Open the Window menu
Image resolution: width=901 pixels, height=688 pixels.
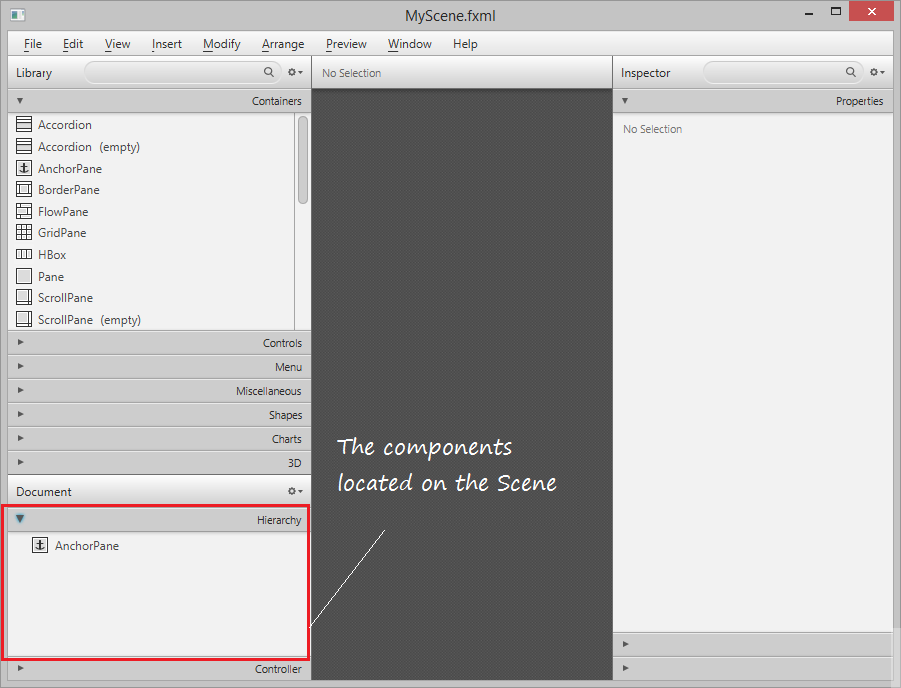[409, 44]
